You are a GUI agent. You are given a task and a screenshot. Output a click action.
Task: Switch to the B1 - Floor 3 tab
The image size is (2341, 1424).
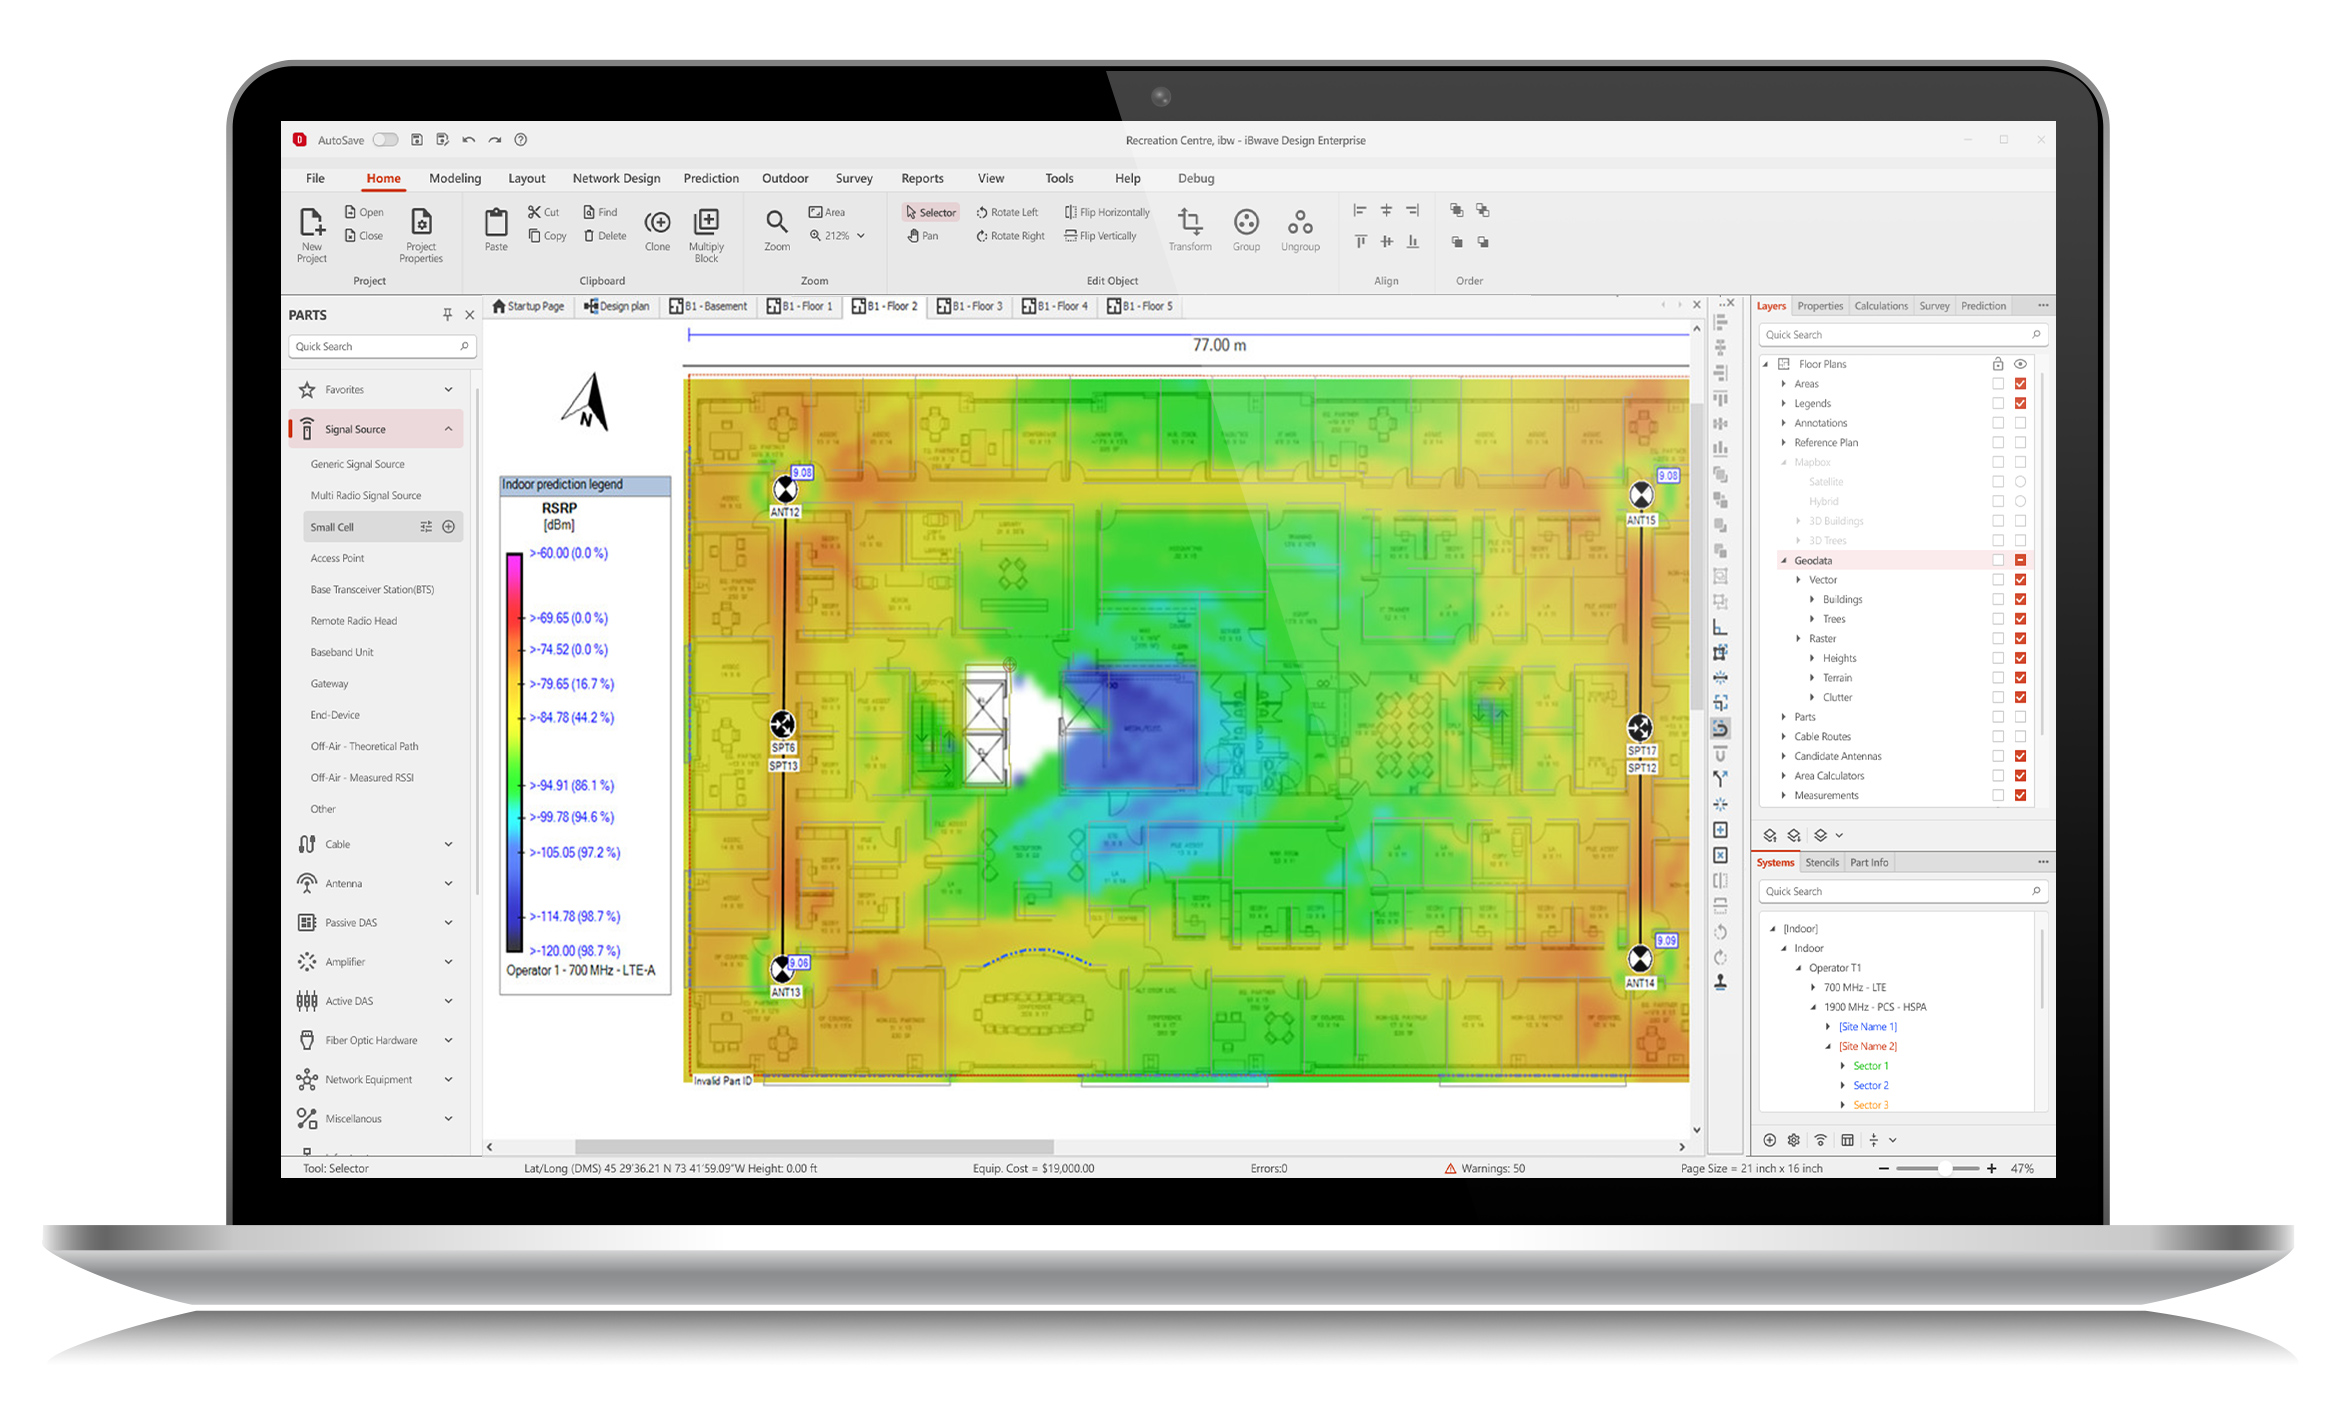pos(968,306)
